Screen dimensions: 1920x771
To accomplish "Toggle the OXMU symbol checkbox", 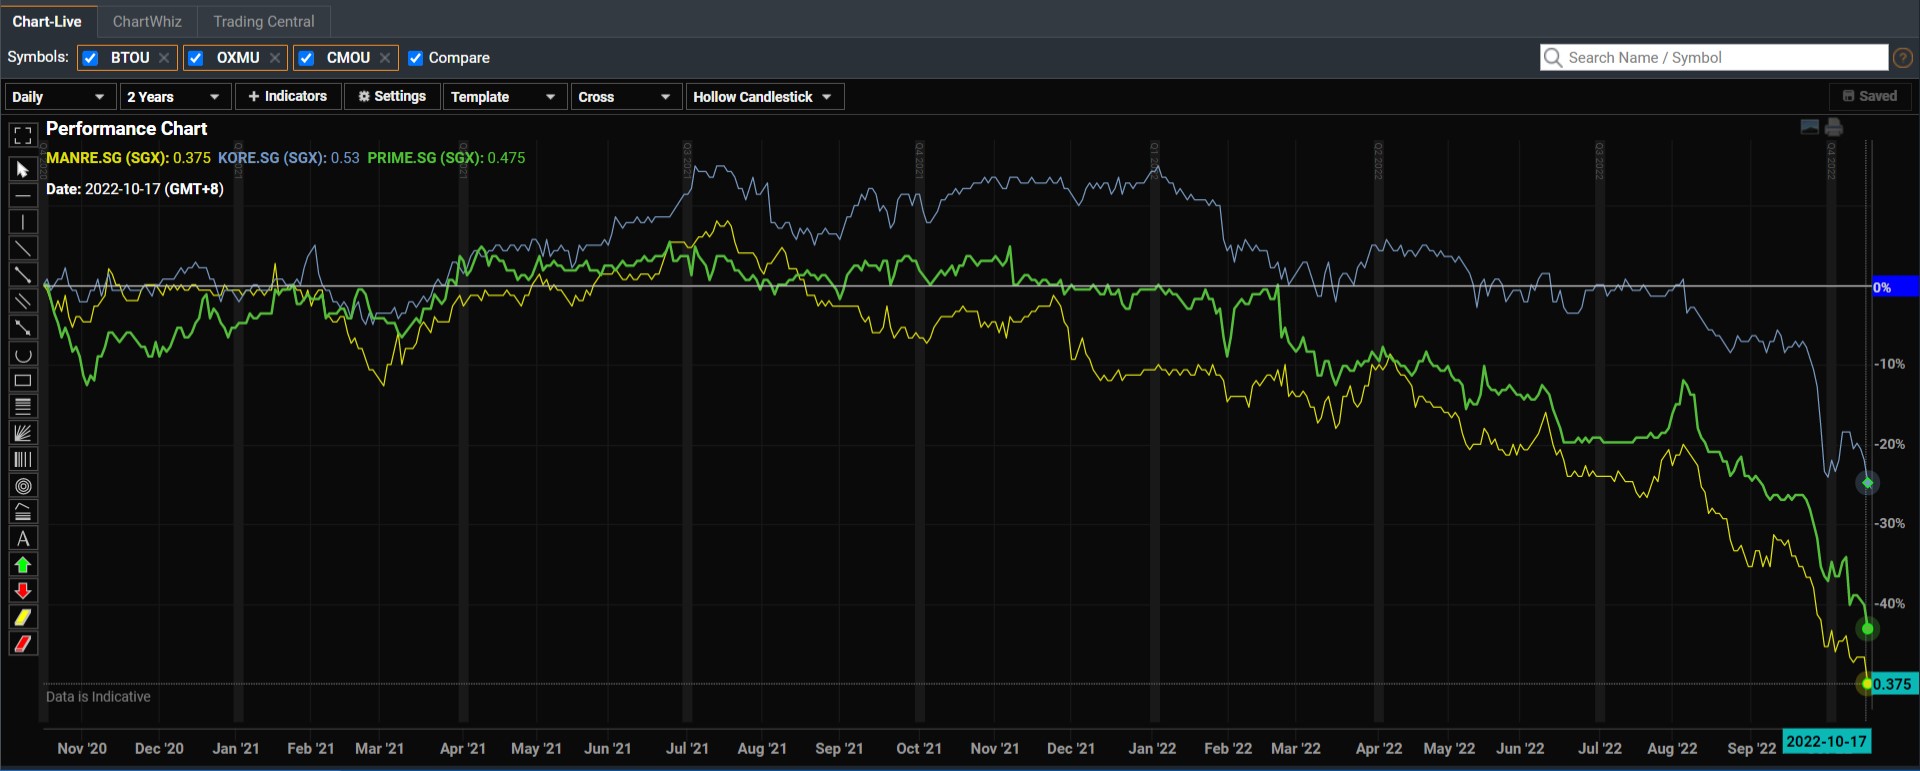I will pyautogui.click(x=196, y=58).
